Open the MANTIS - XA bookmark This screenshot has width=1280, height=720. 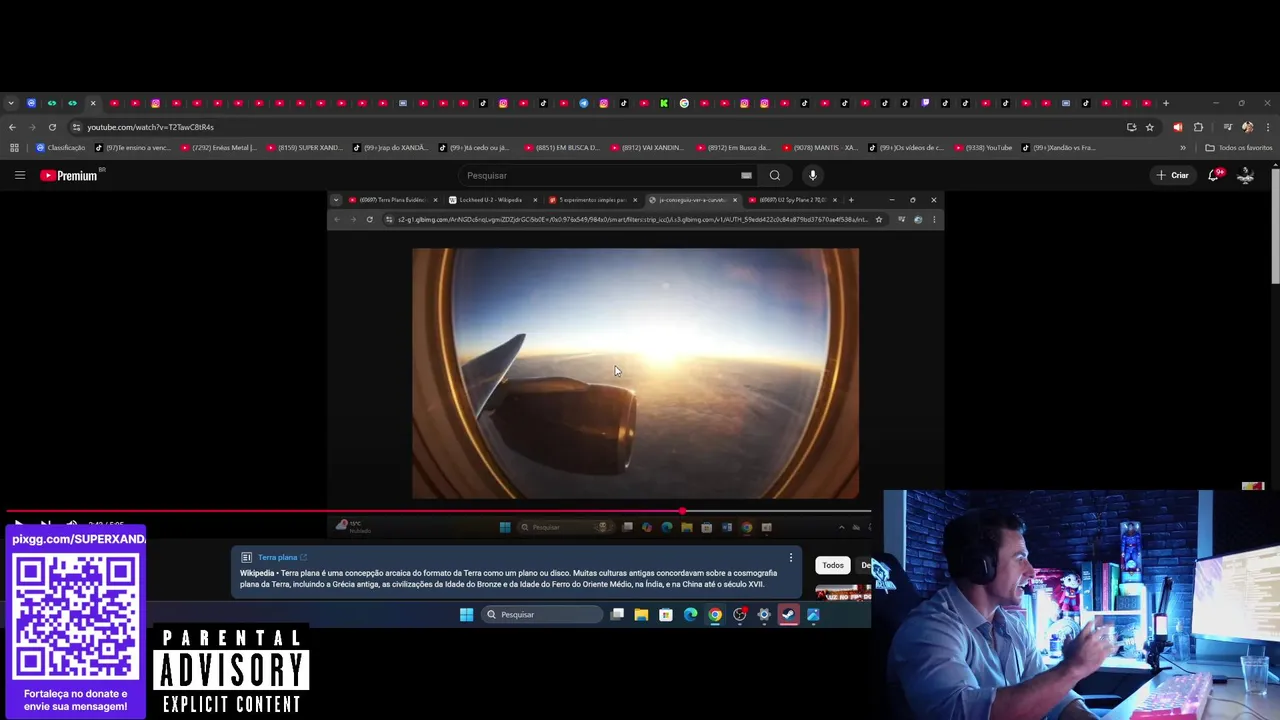pyautogui.click(x=820, y=148)
